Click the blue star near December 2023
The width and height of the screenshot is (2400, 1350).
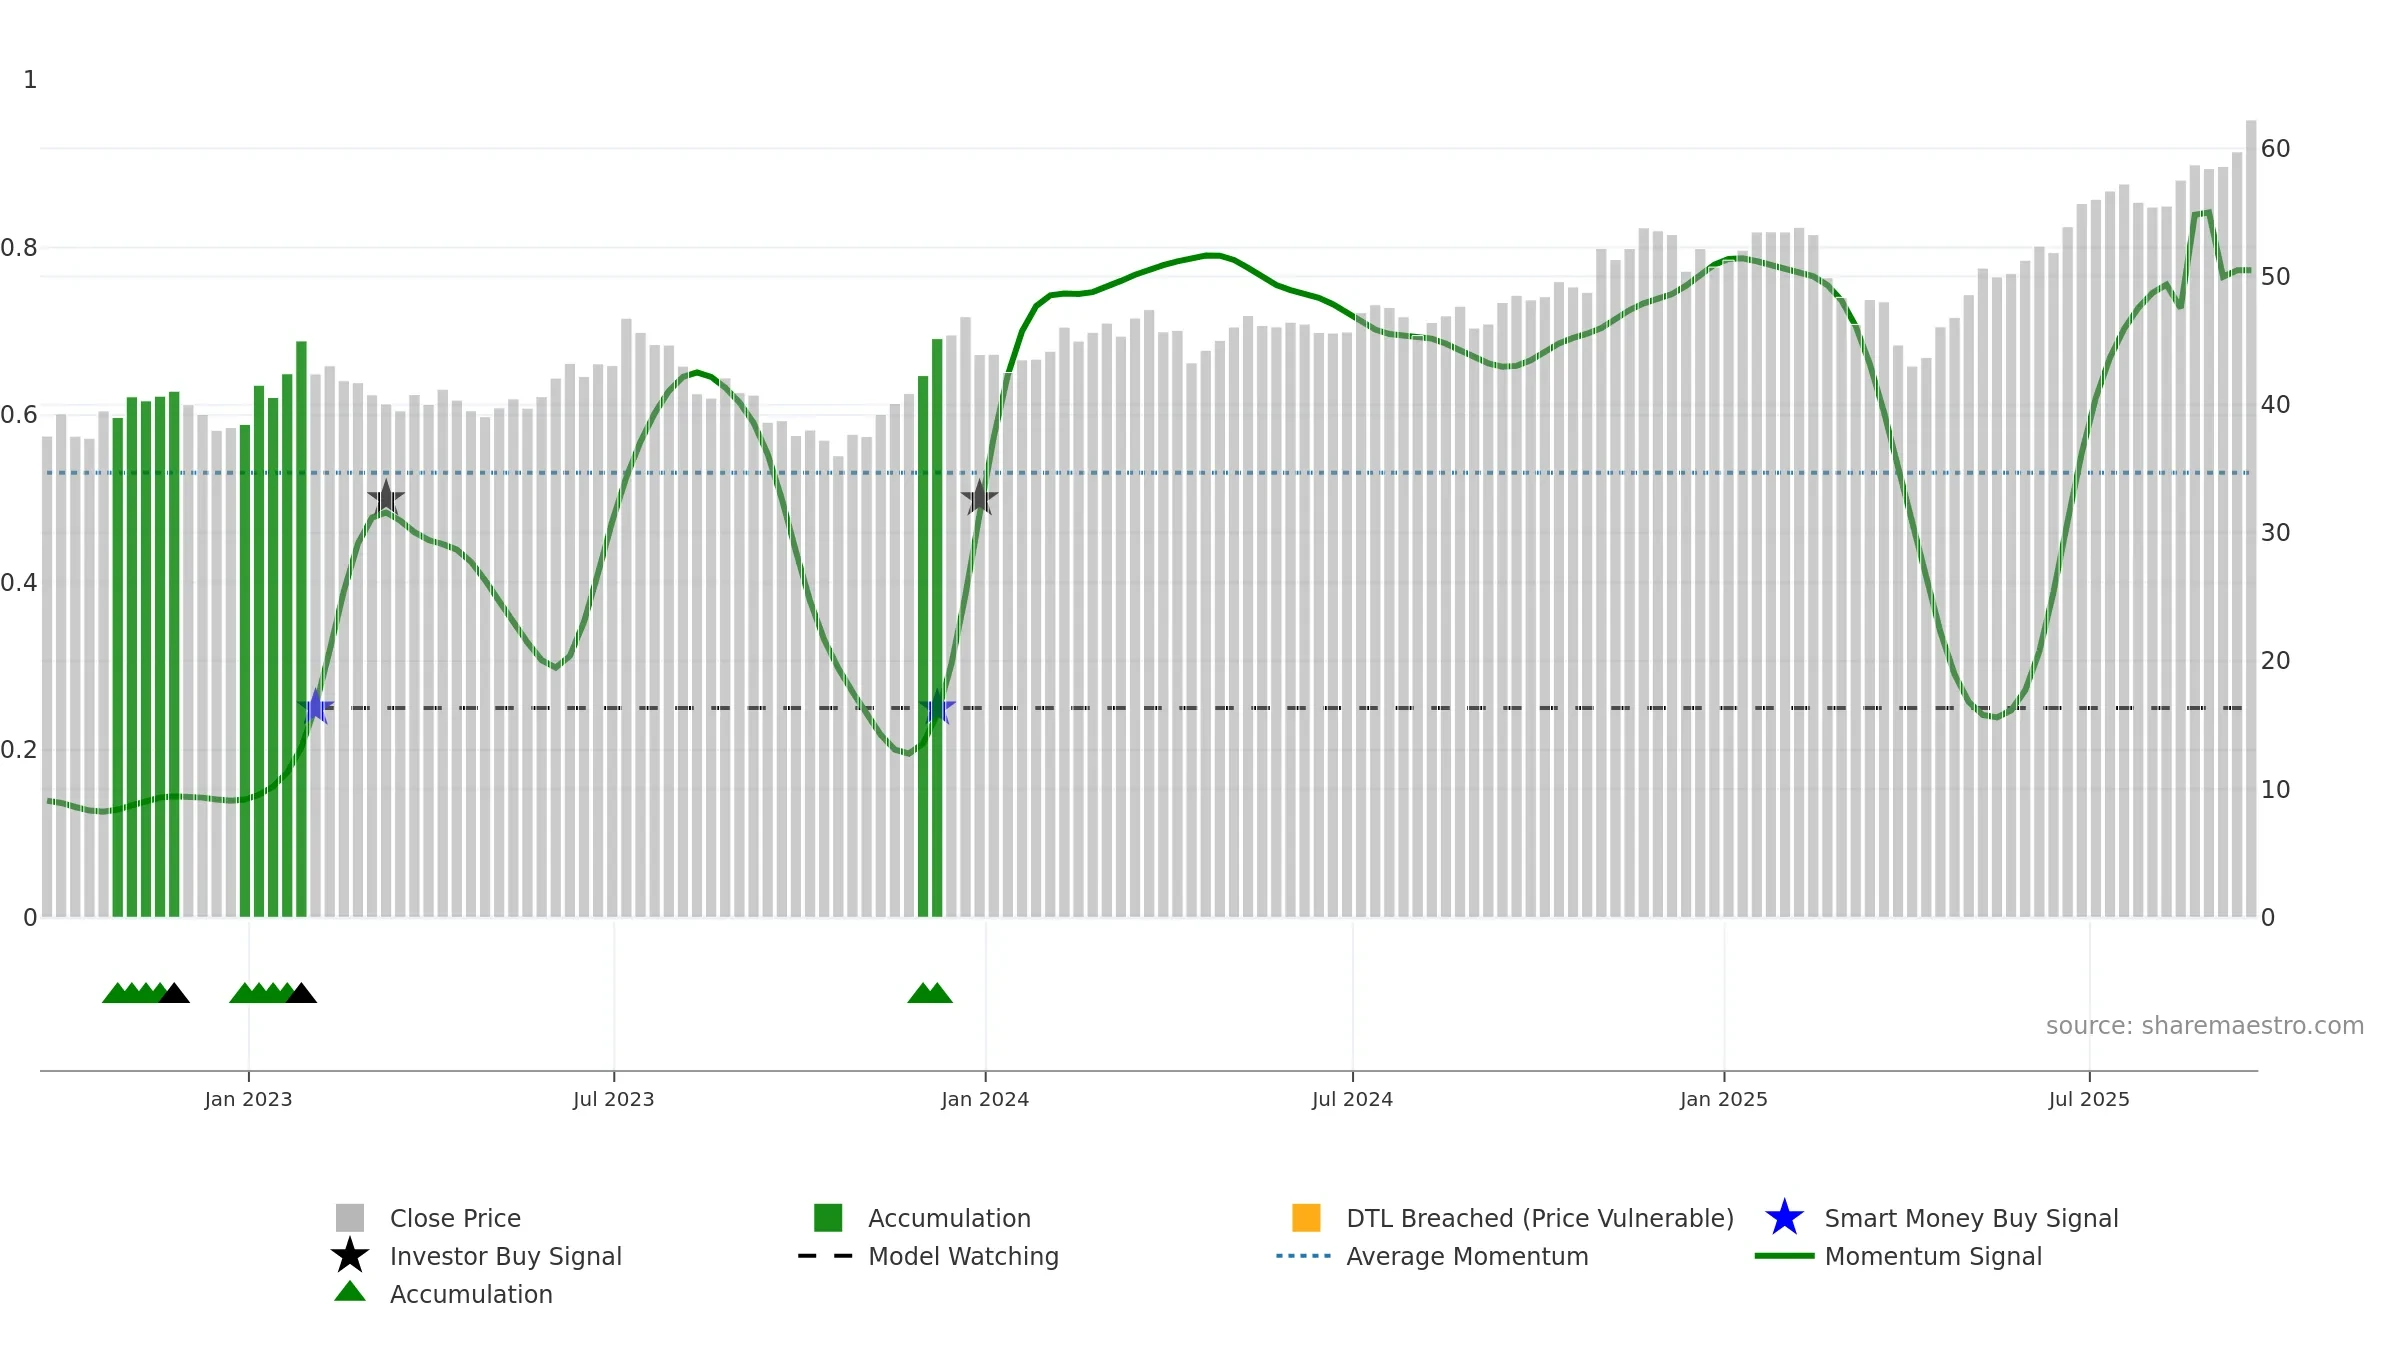point(938,708)
